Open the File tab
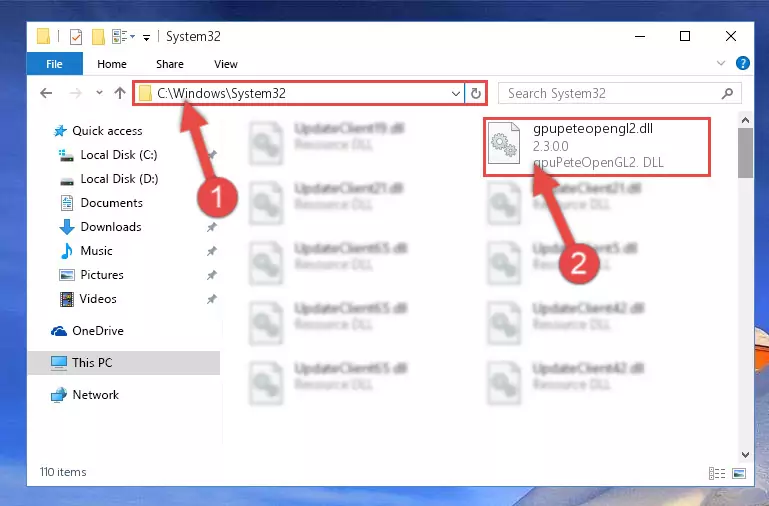The width and height of the screenshot is (769, 506). pos(54,64)
